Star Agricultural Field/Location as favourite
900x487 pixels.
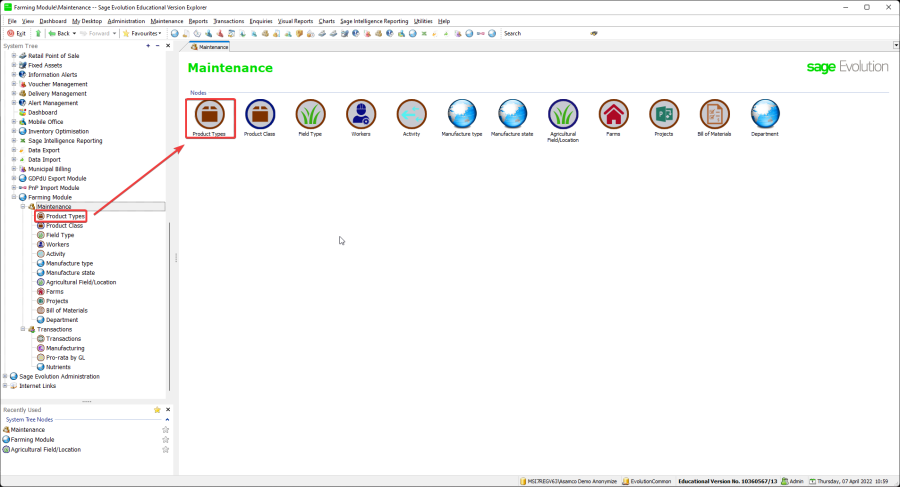[166, 450]
